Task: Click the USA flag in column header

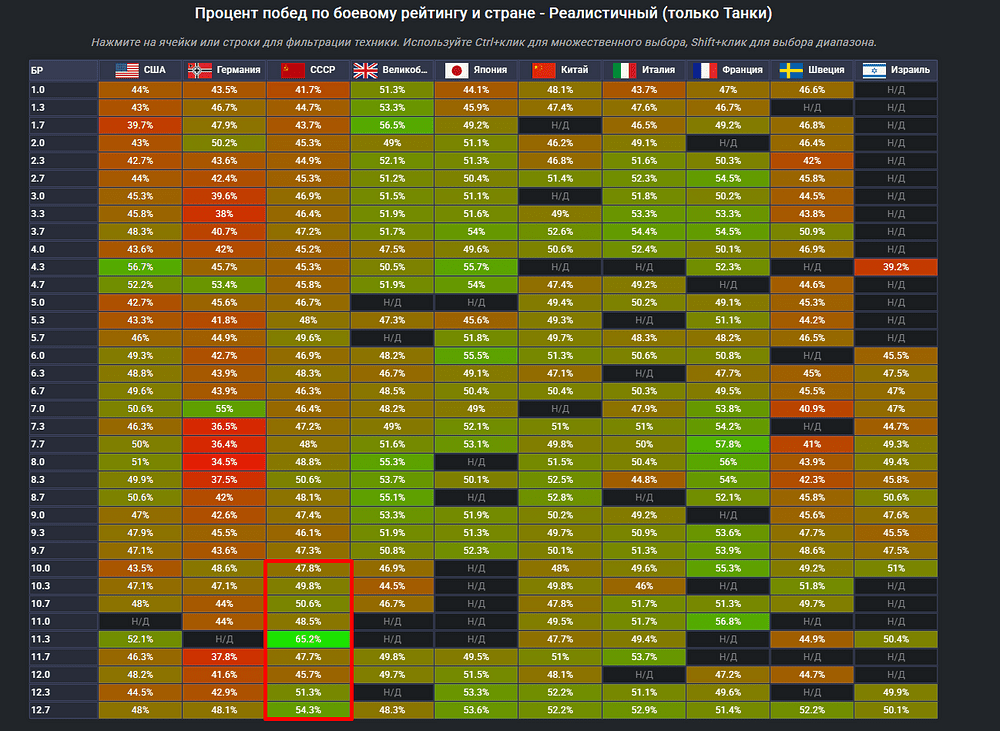Action: tap(127, 71)
